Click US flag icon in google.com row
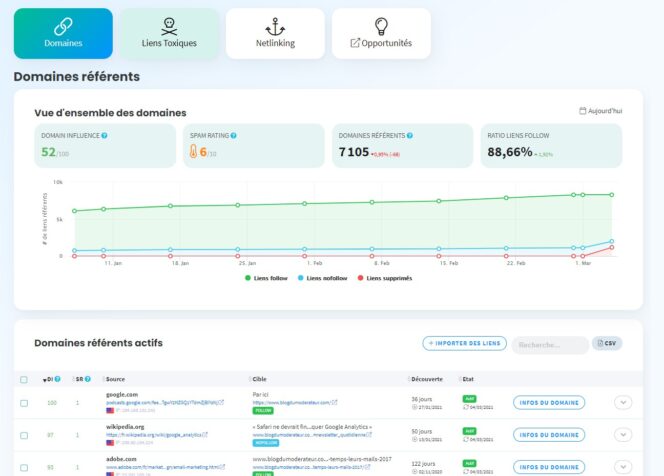 click(x=110, y=410)
